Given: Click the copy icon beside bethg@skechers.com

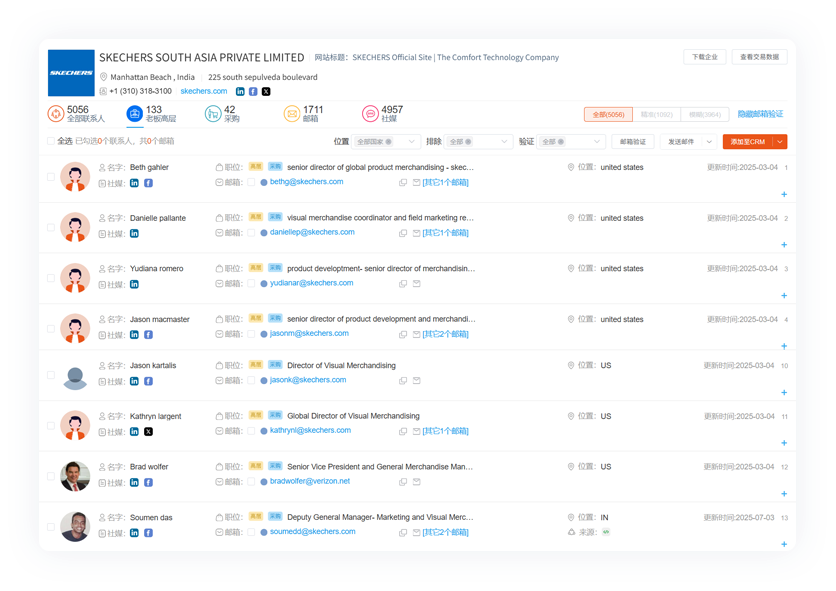Looking at the screenshot, I should tap(403, 183).
